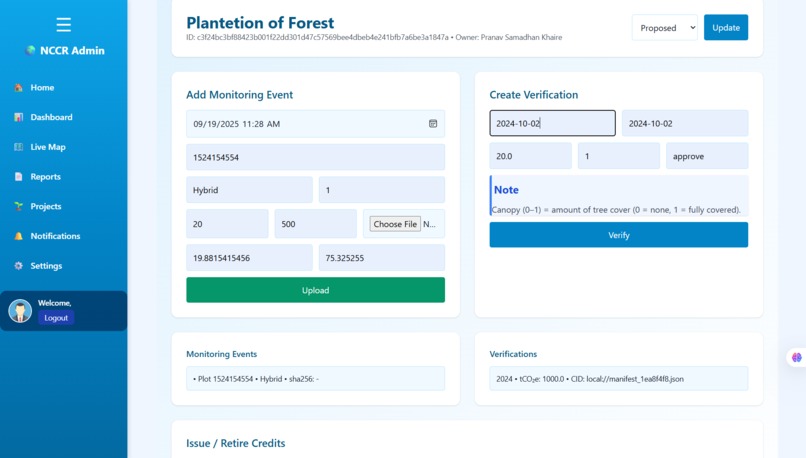Open the calendar picker in datetime field
The width and height of the screenshot is (806, 458).
433,123
